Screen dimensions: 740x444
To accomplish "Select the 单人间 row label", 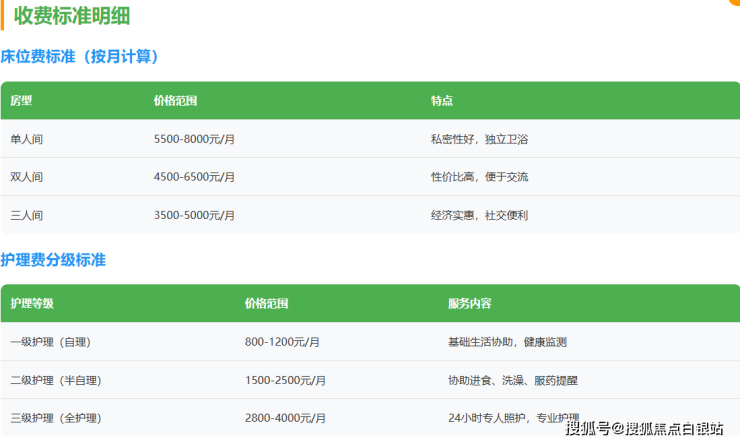I will pyautogui.click(x=27, y=139).
